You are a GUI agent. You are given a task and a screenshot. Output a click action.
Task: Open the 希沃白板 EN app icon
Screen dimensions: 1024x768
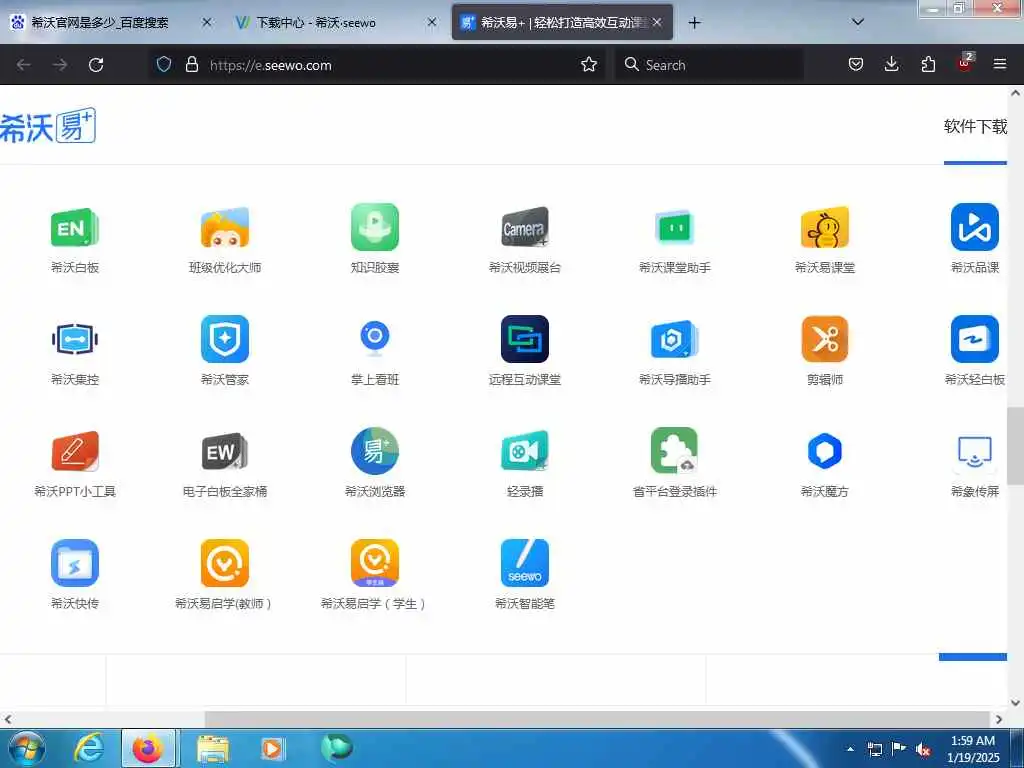coord(74,227)
